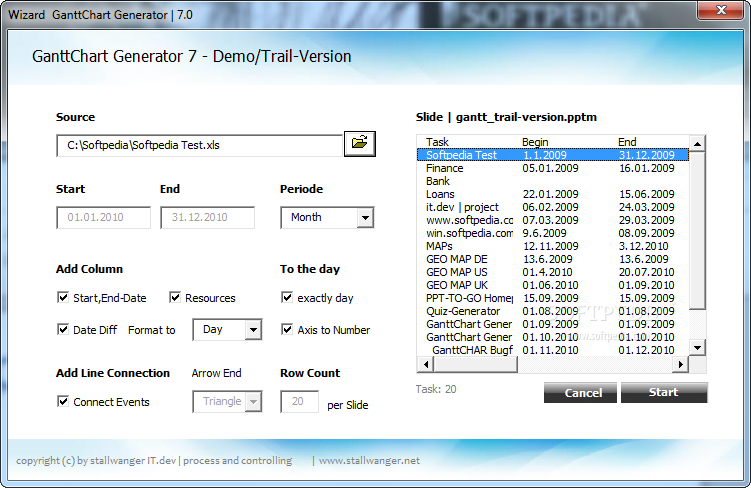Select the GEO MAP UK row
Image resolution: width=751 pixels, height=488 pixels.
[553, 285]
